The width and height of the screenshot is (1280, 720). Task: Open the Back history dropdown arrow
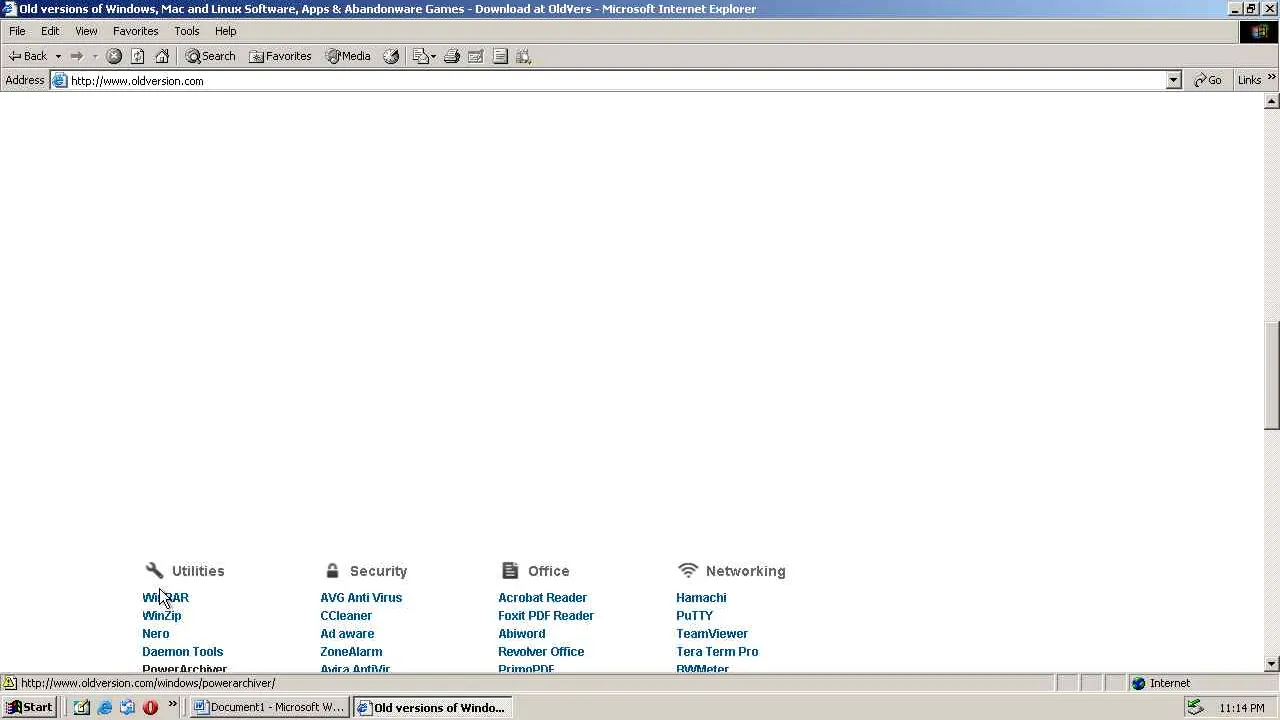58,56
